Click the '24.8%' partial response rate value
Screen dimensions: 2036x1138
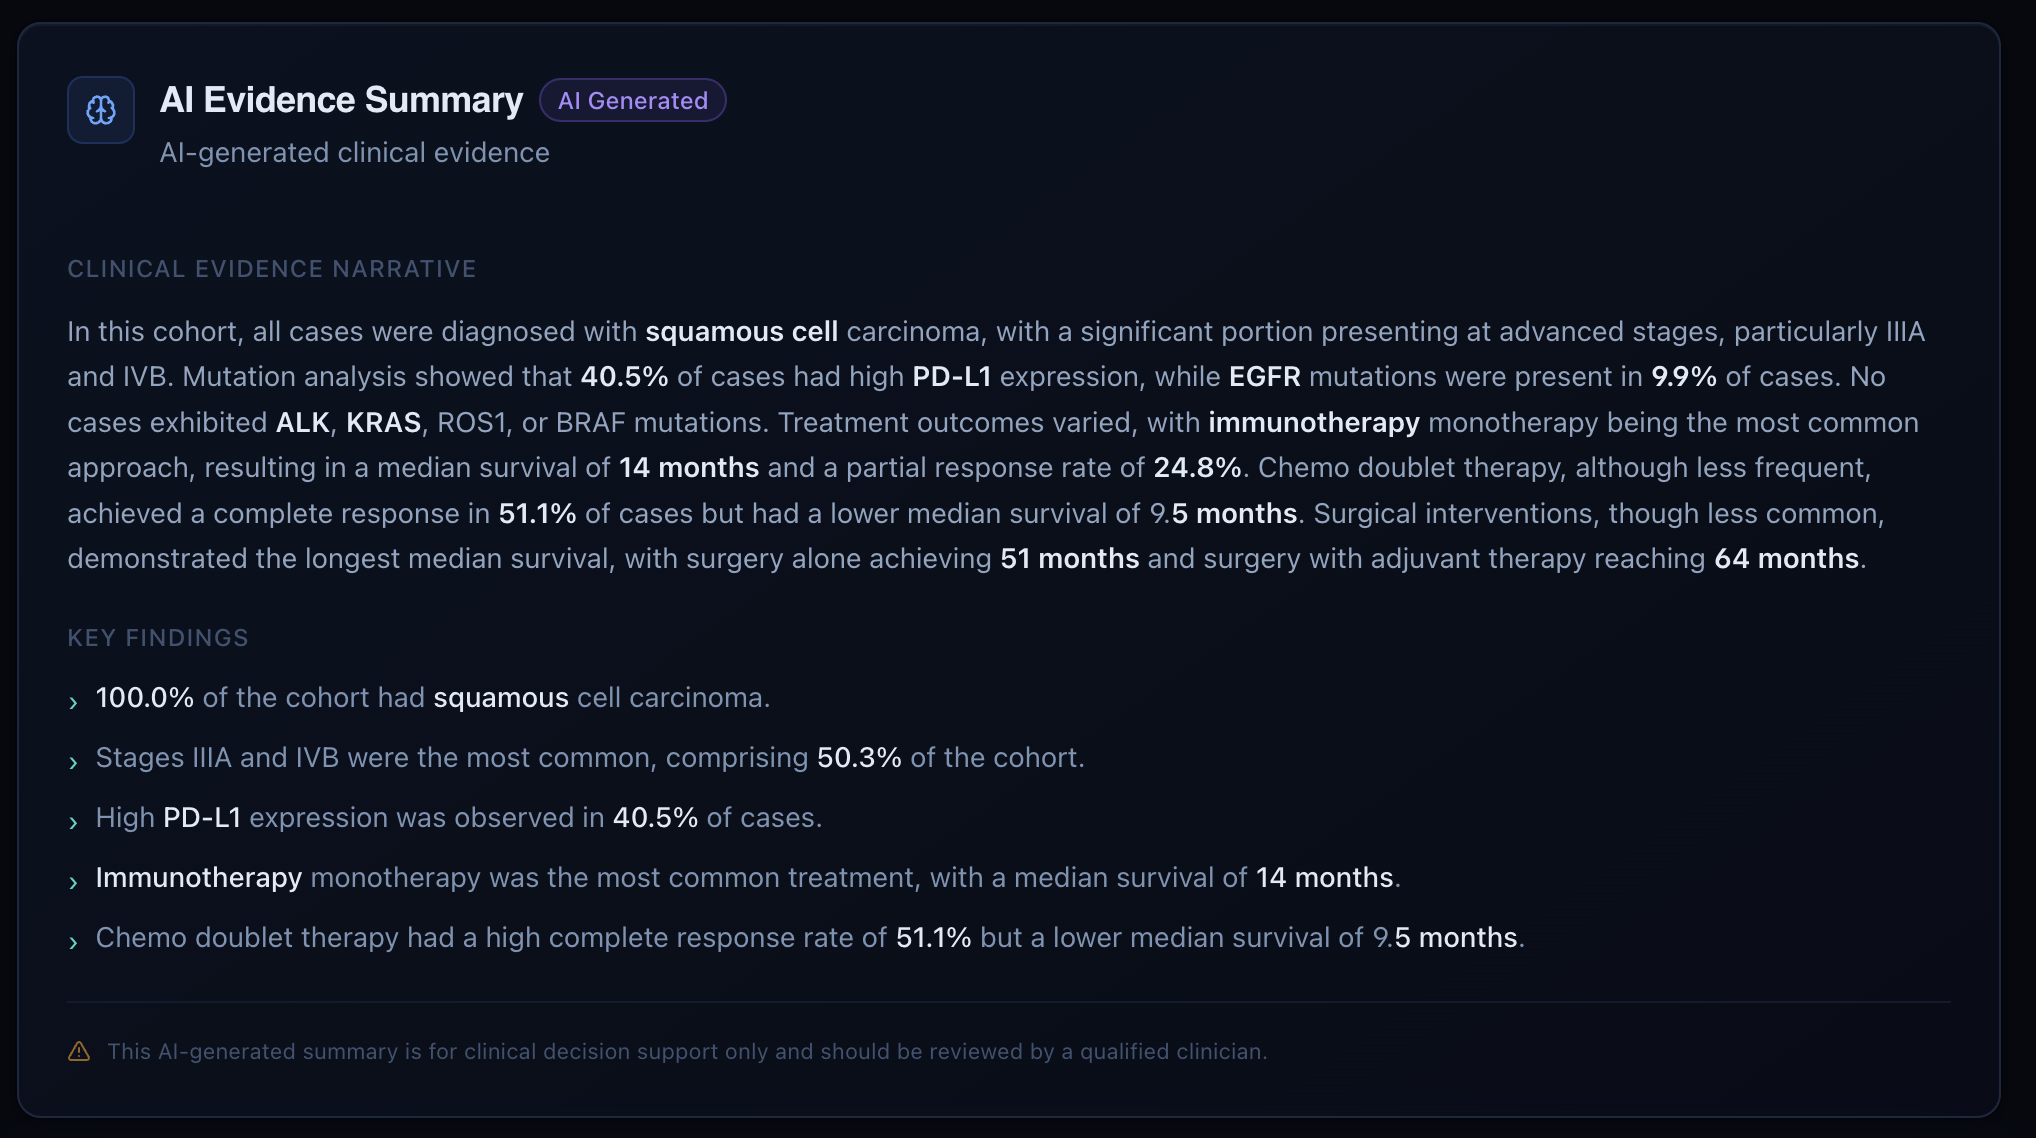(x=1197, y=467)
